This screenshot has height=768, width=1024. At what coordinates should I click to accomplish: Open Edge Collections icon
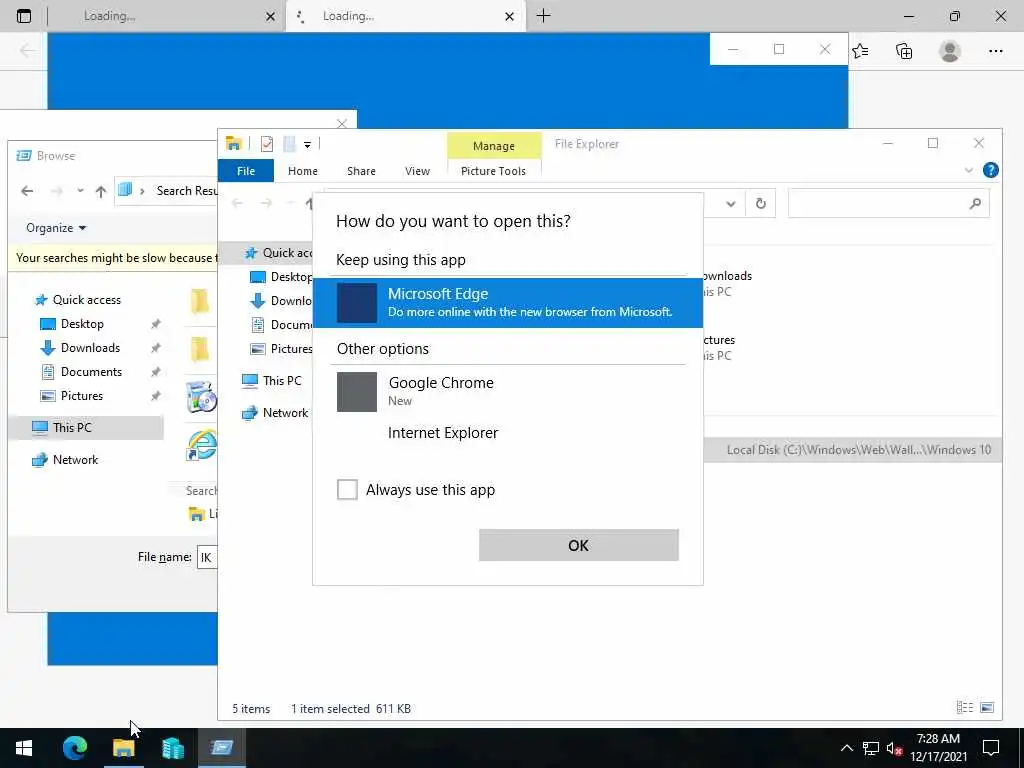pyautogui.click(x=904, y=51)
